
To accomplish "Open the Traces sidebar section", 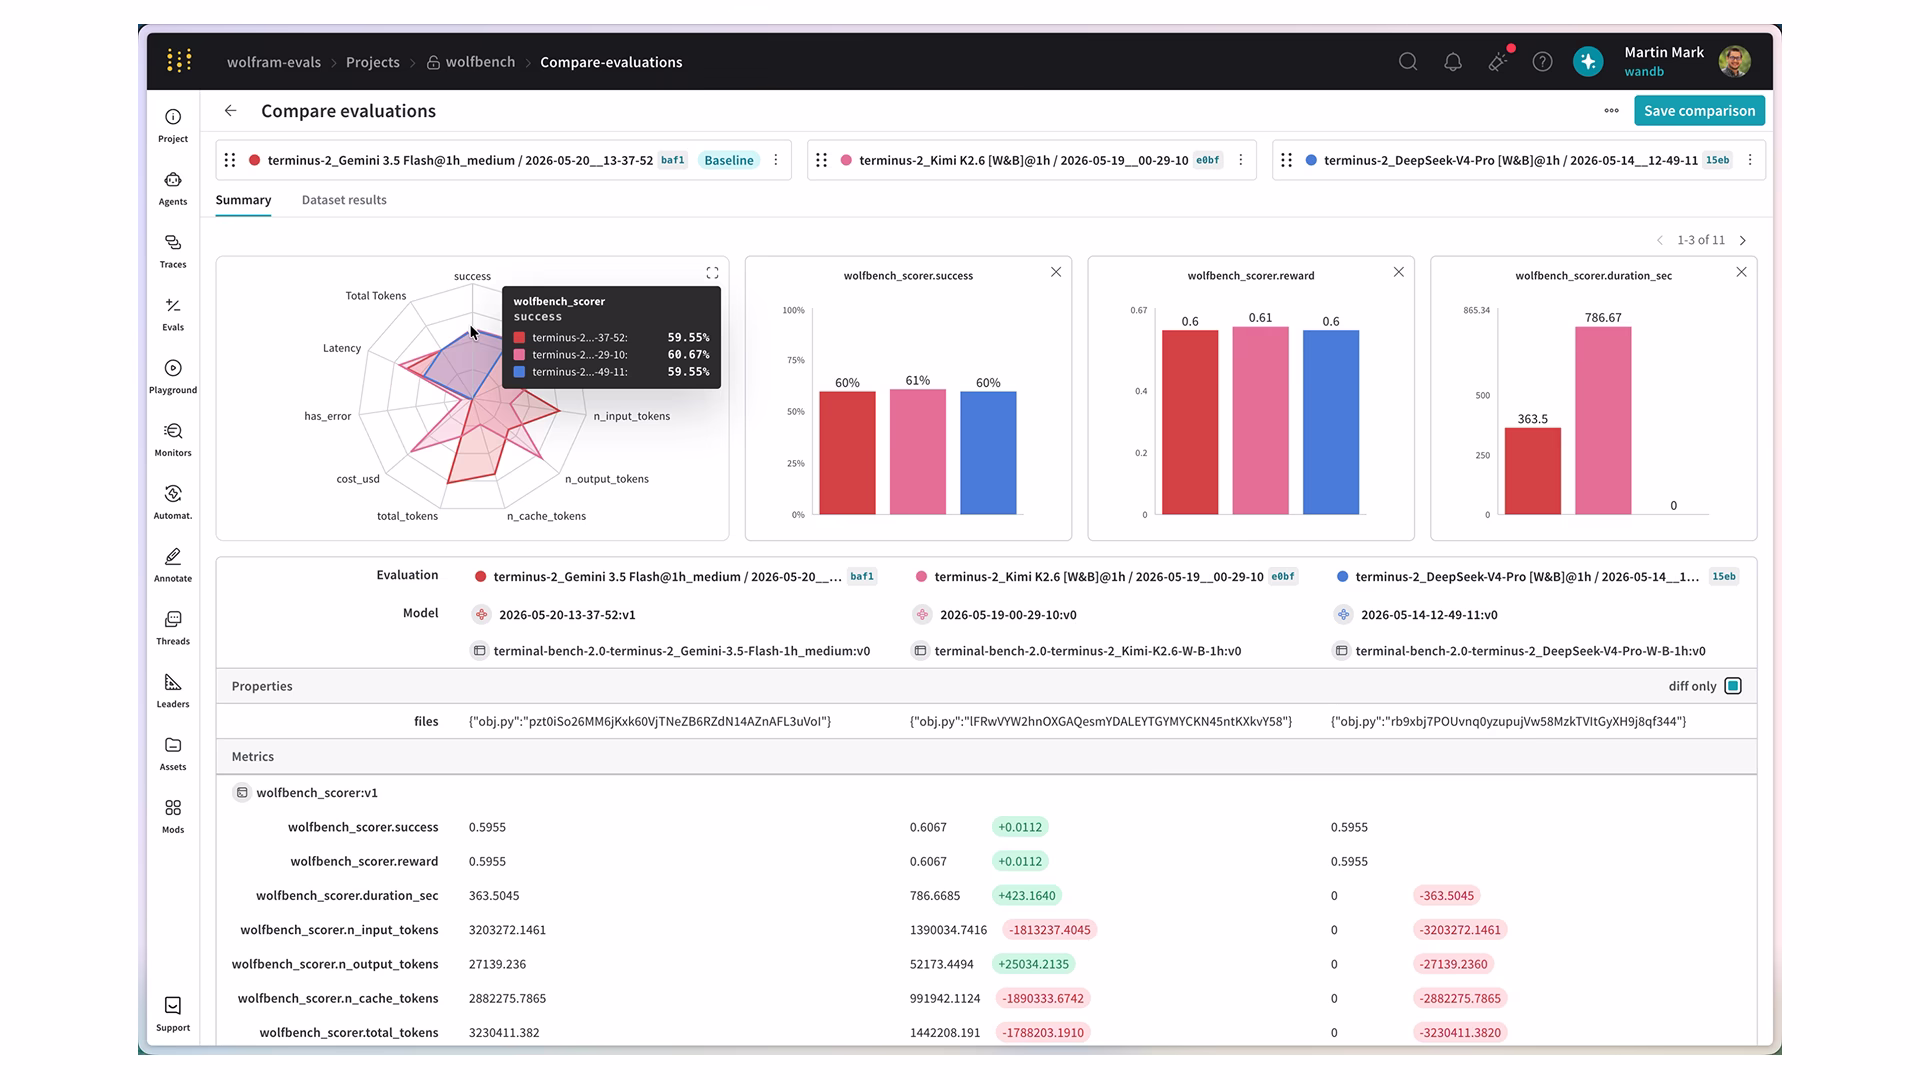I will coord(173,251).
